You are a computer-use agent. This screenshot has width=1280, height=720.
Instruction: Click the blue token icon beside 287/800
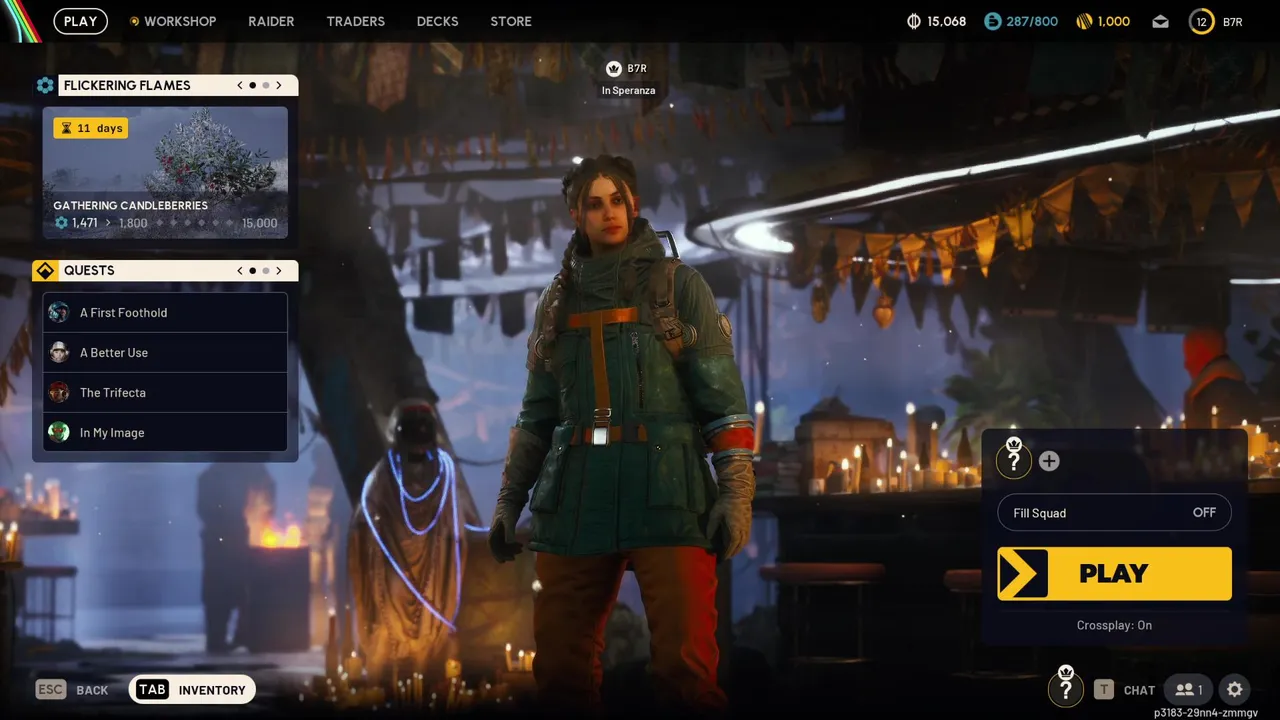tap(993, 21)
